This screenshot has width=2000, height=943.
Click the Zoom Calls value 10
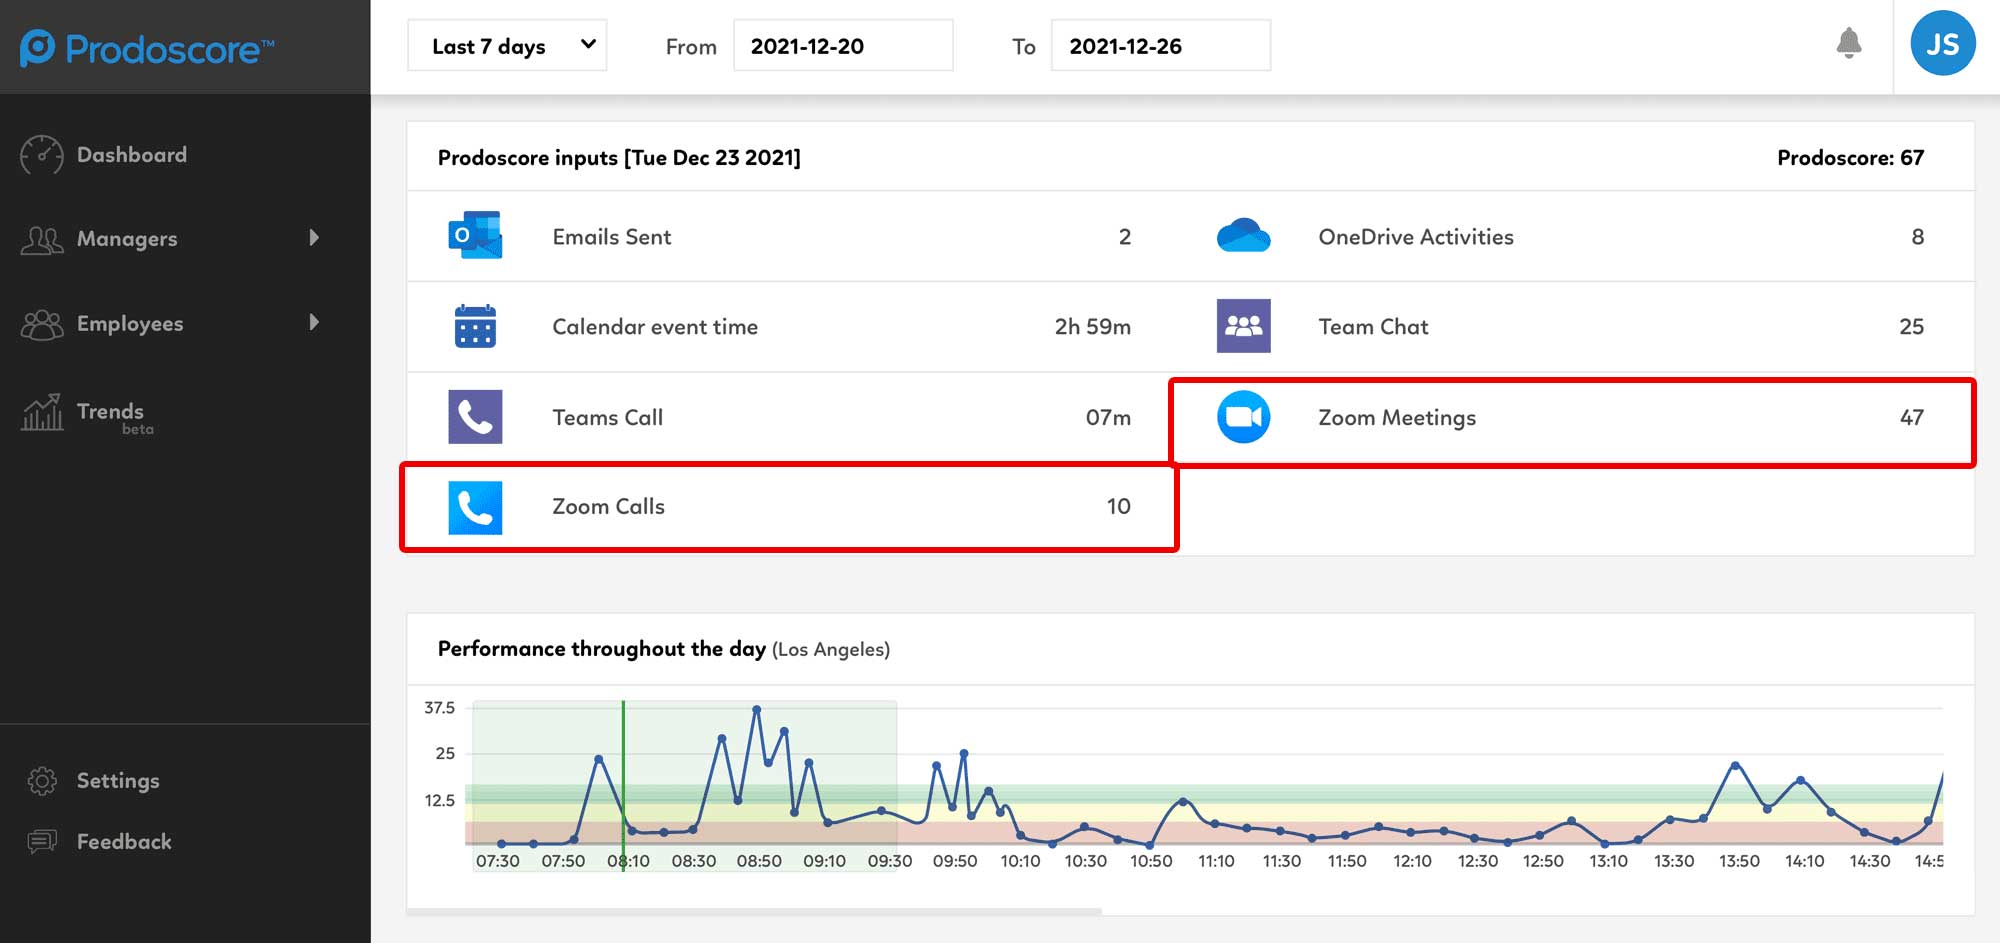(x=1119, y=507)
